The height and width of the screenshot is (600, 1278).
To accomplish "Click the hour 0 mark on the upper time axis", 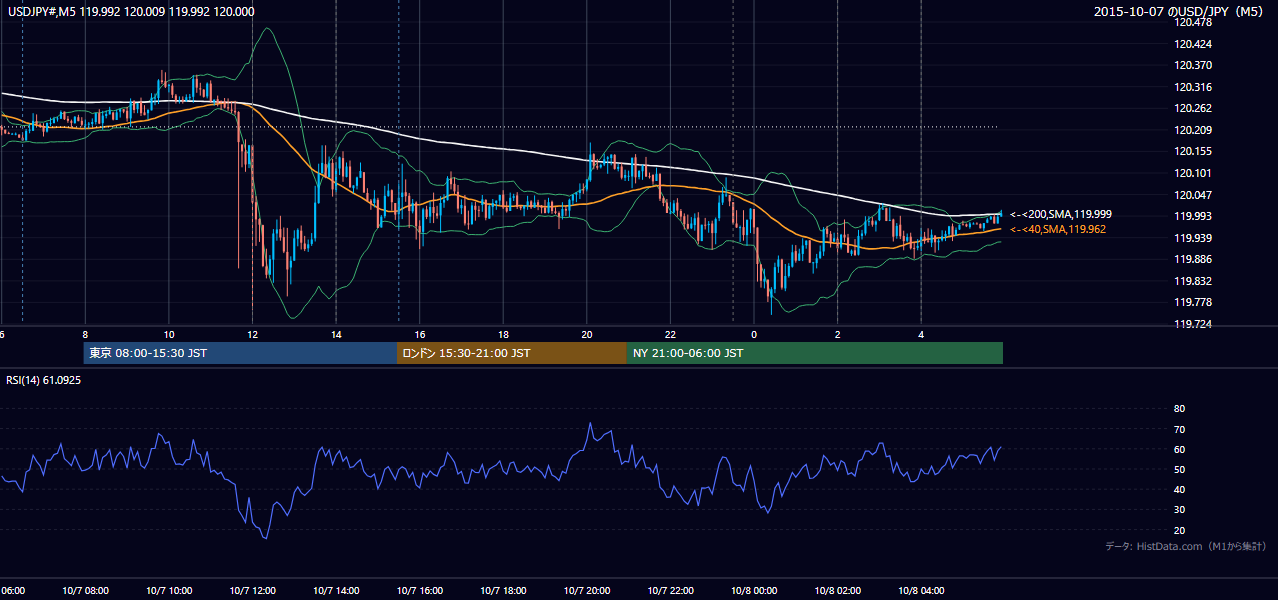I will 754,335.
